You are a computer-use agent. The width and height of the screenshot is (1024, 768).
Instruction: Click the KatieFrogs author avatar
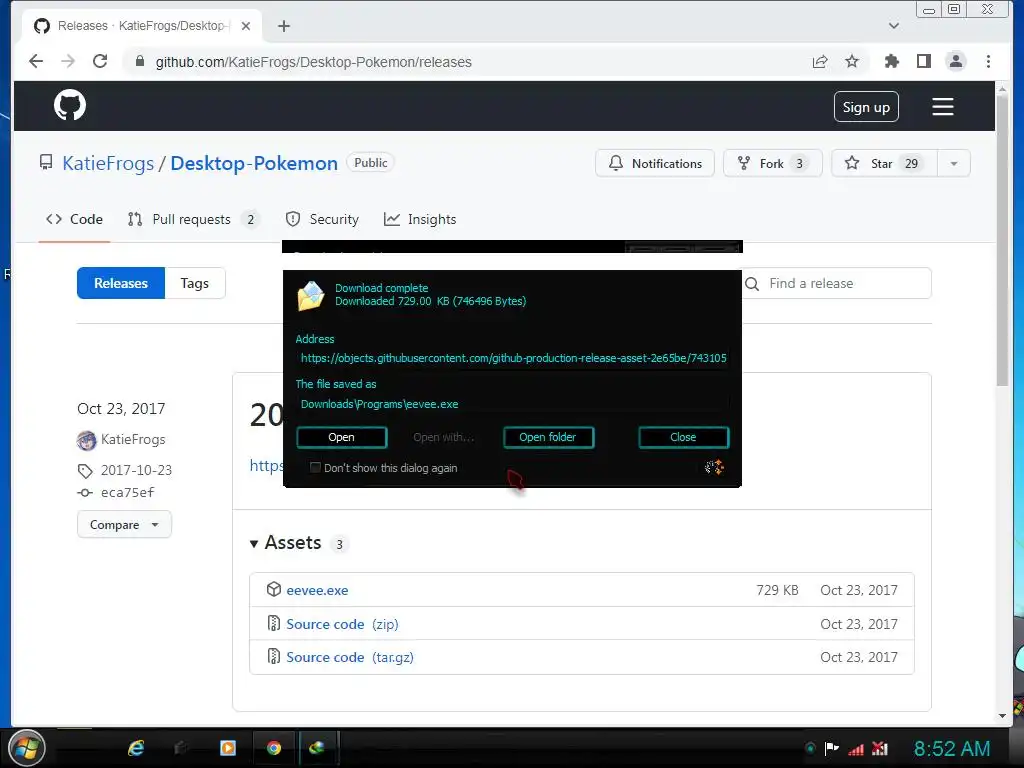click(x=86, y=441)
